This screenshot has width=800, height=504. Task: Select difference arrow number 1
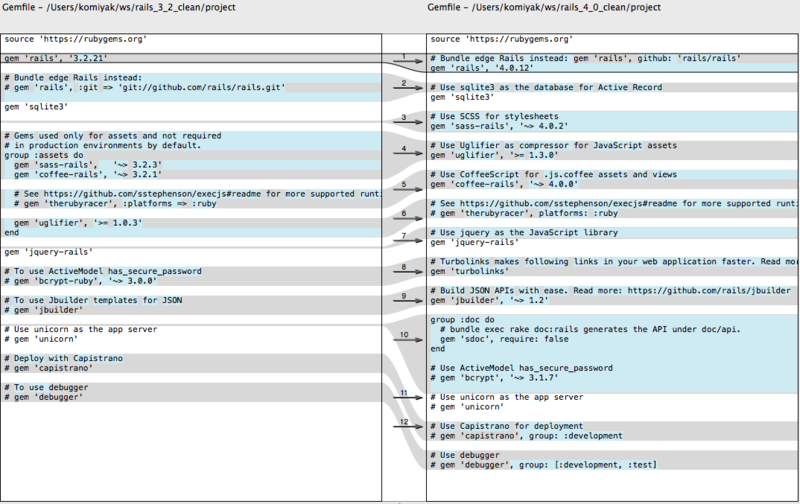[x=407, y=61]
